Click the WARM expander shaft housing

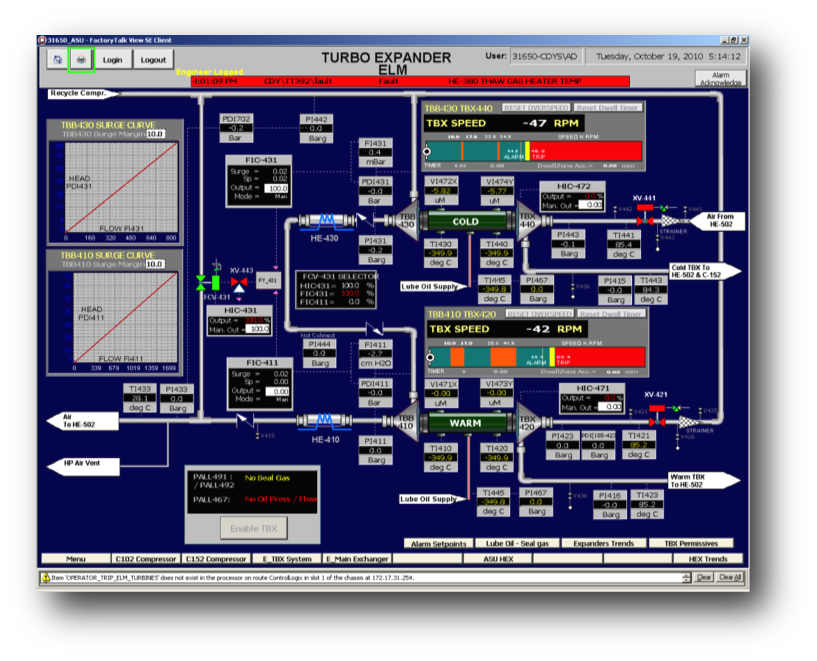click(x=467, y=423)
